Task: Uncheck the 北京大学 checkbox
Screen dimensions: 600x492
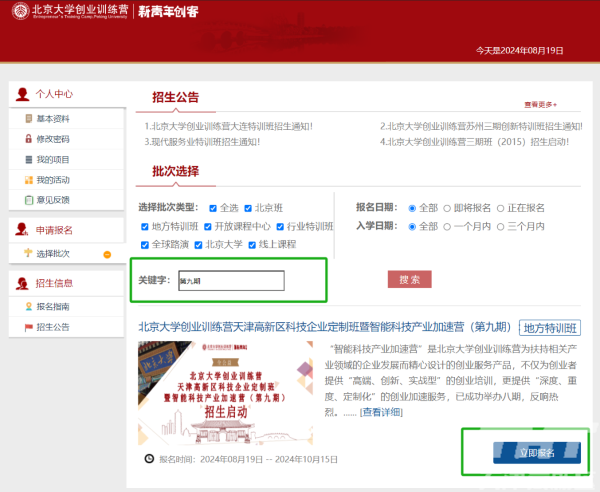Action: [198, 245]
